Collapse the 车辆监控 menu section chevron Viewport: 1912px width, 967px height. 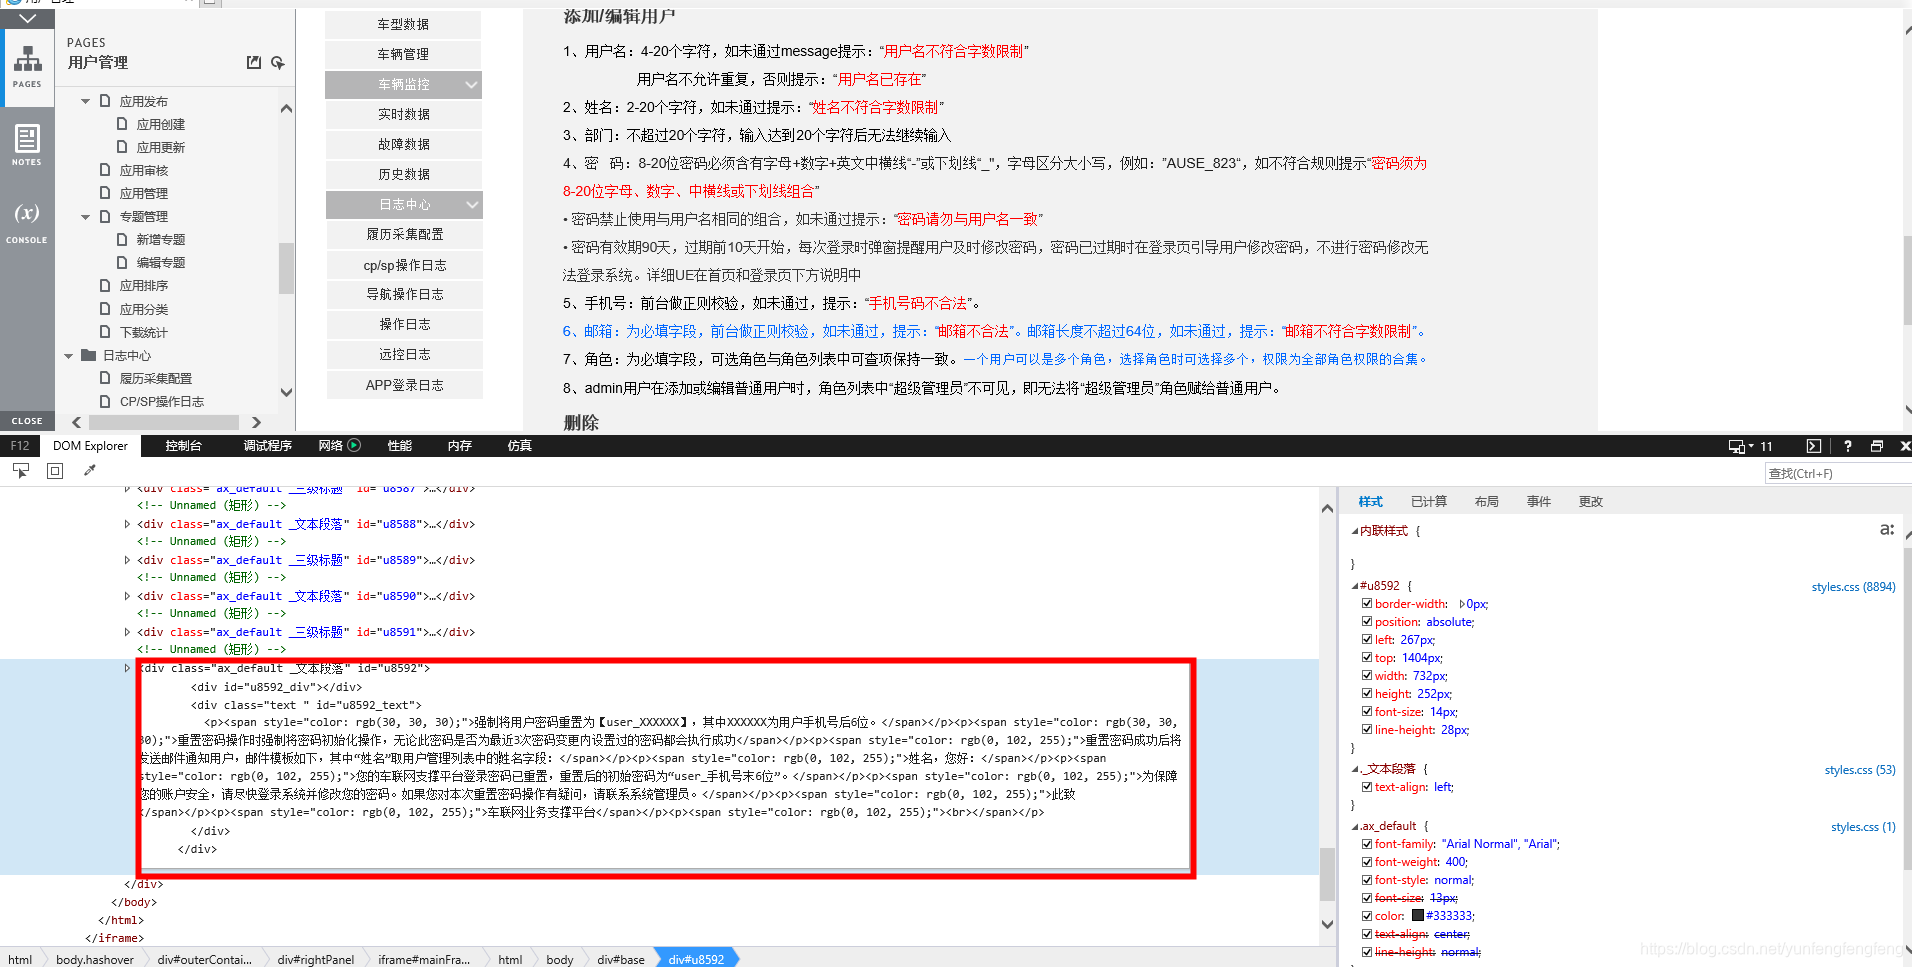tap(471, 85)
